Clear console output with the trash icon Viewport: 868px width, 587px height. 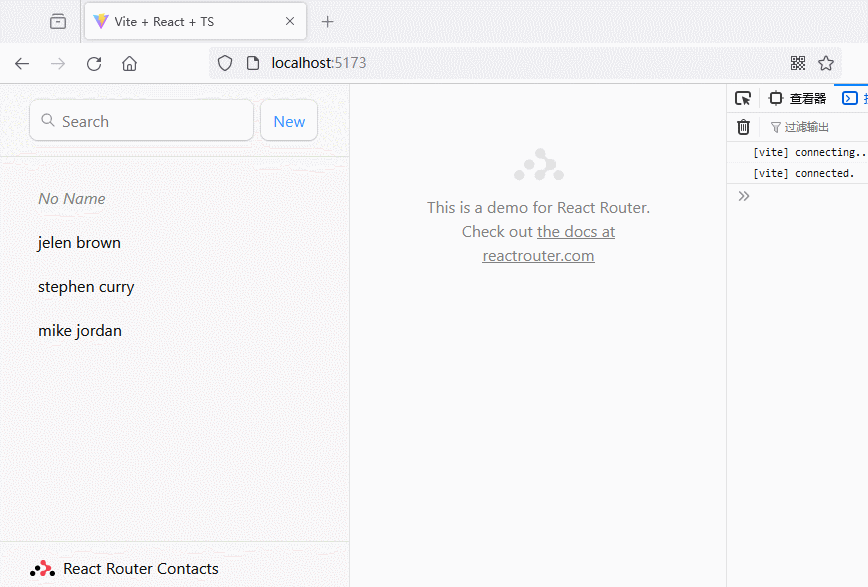point(743,127)
